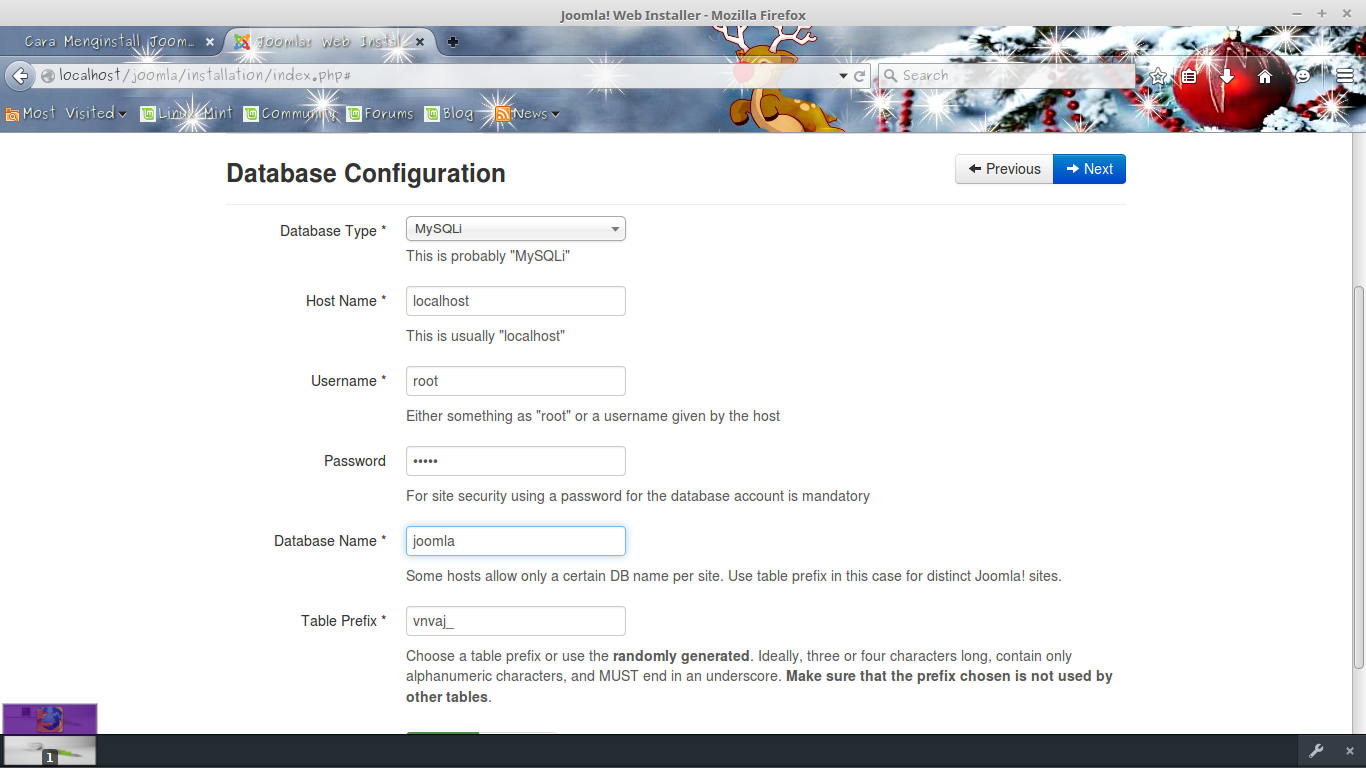Proceed with the Next button
This screenshot has height=768, width=1366.
click(x=1089, y=169)
